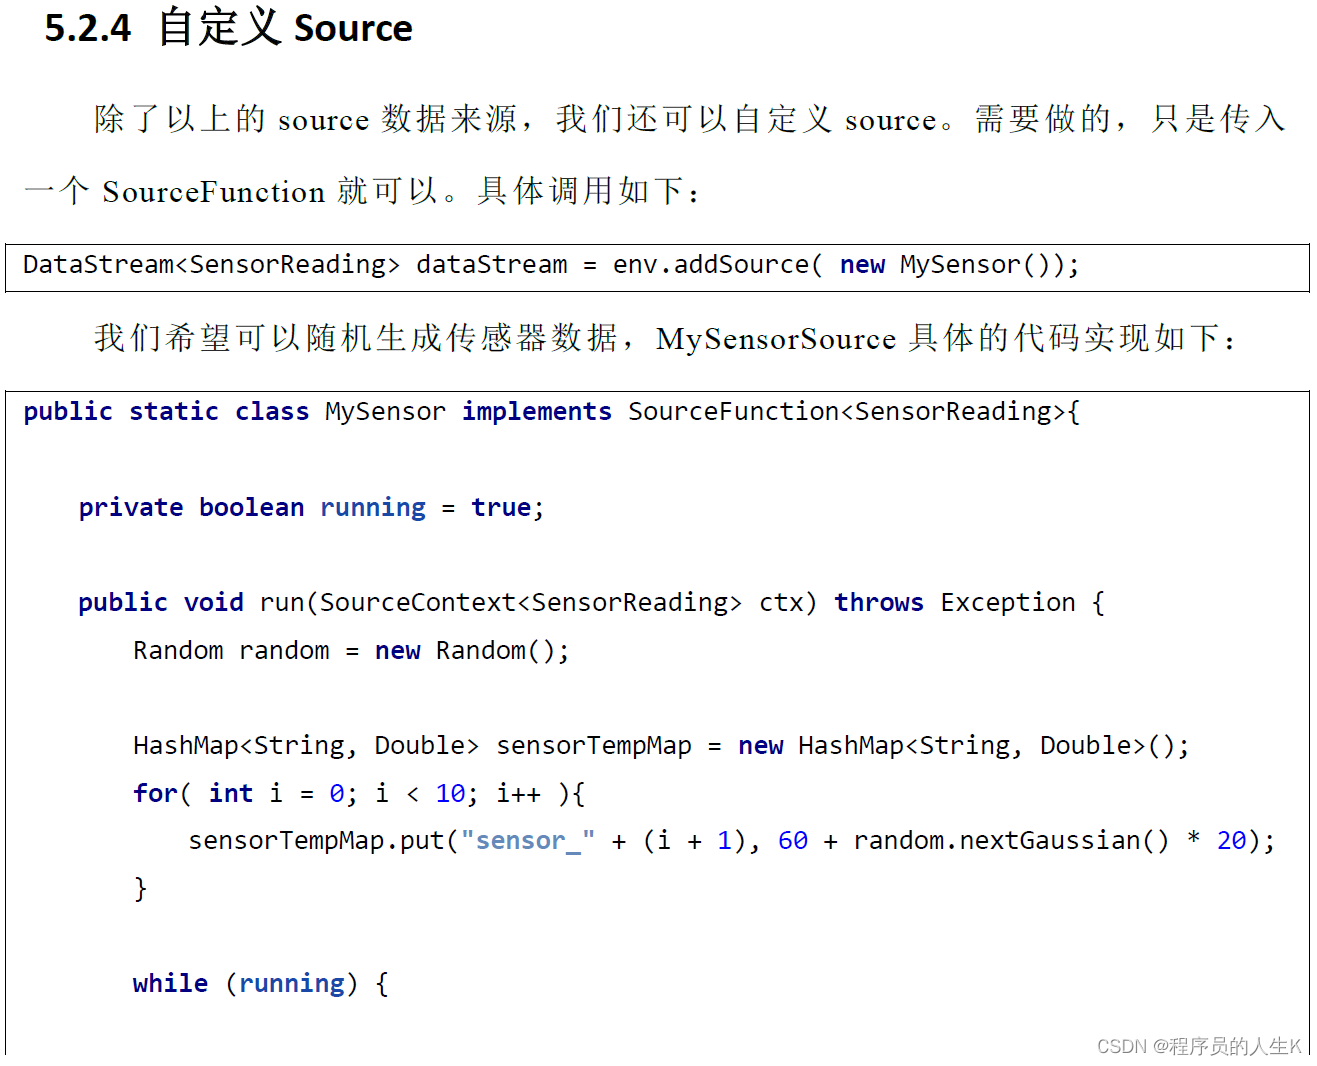
Task: Click the "public void" keywords of the run method
Action: [160, 603]
